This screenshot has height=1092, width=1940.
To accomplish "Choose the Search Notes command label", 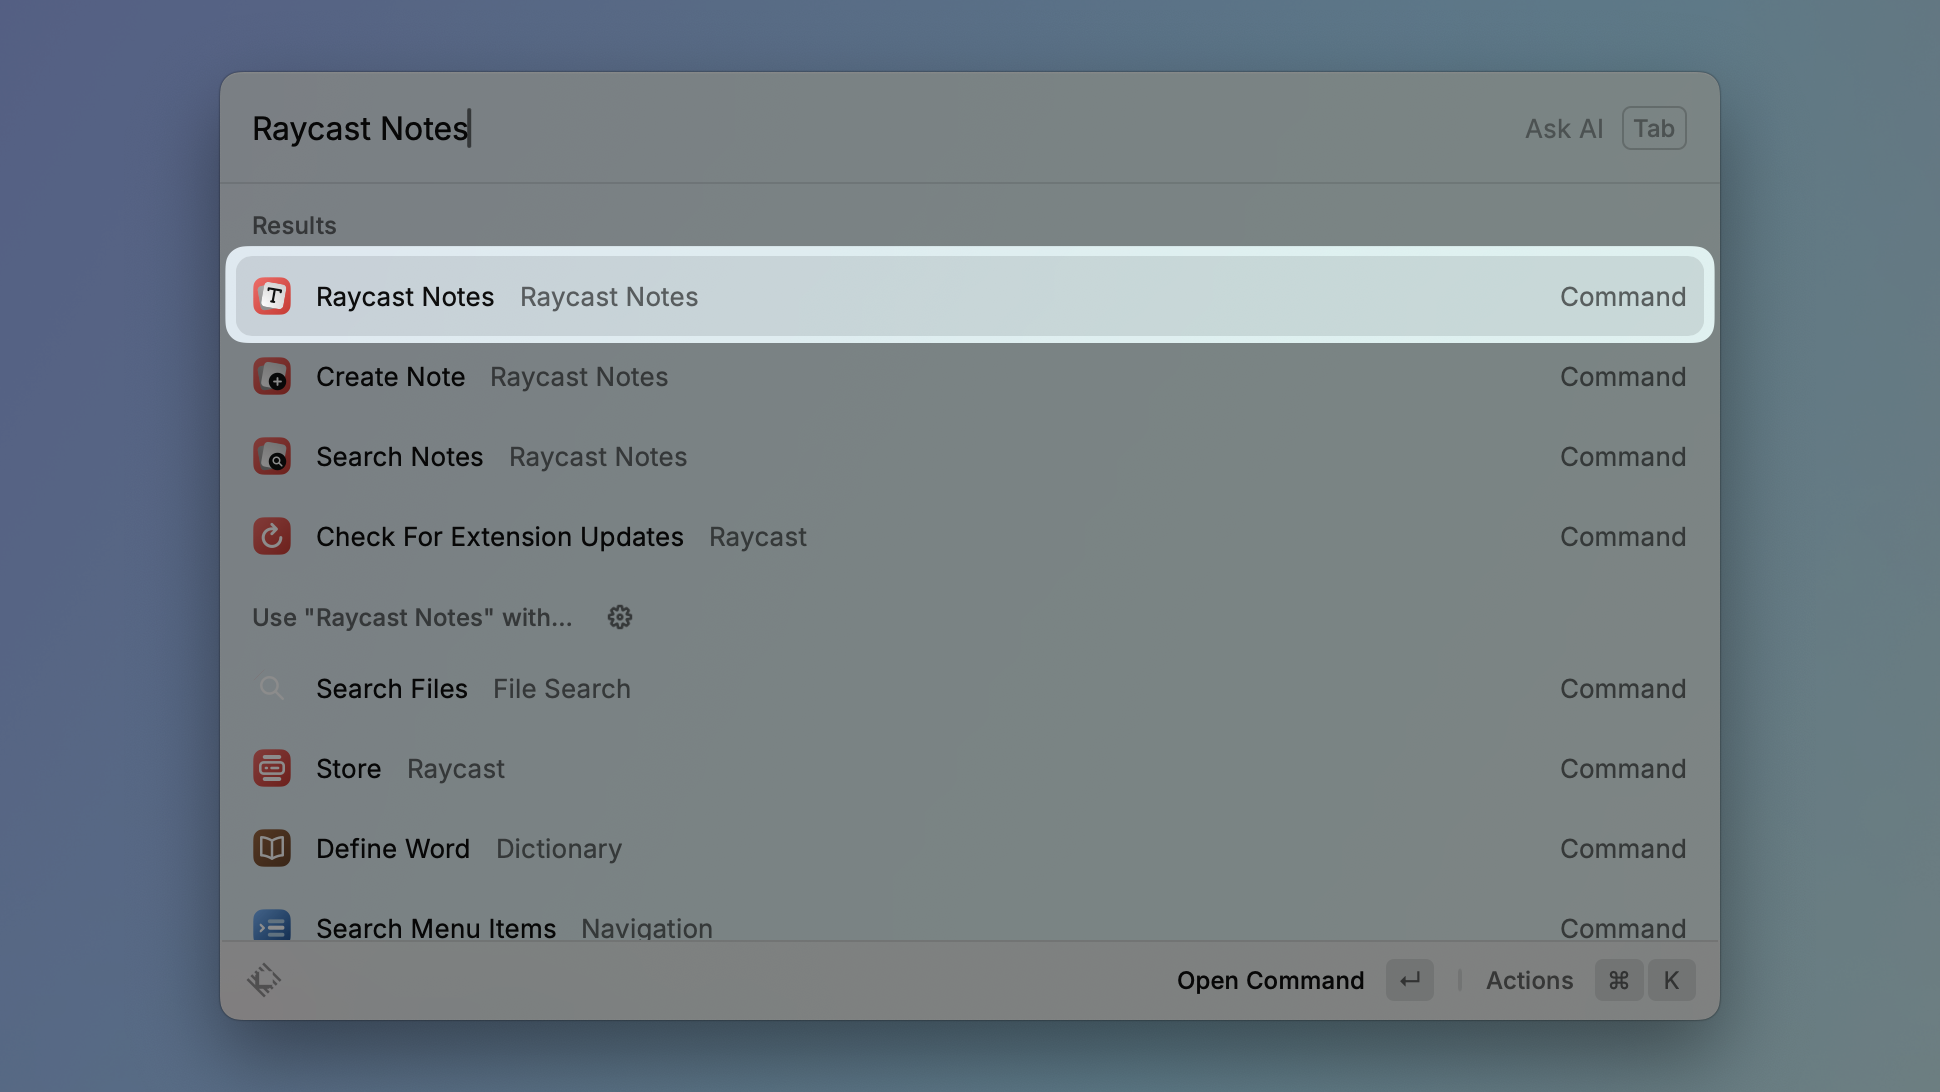I will click(400, 457).
